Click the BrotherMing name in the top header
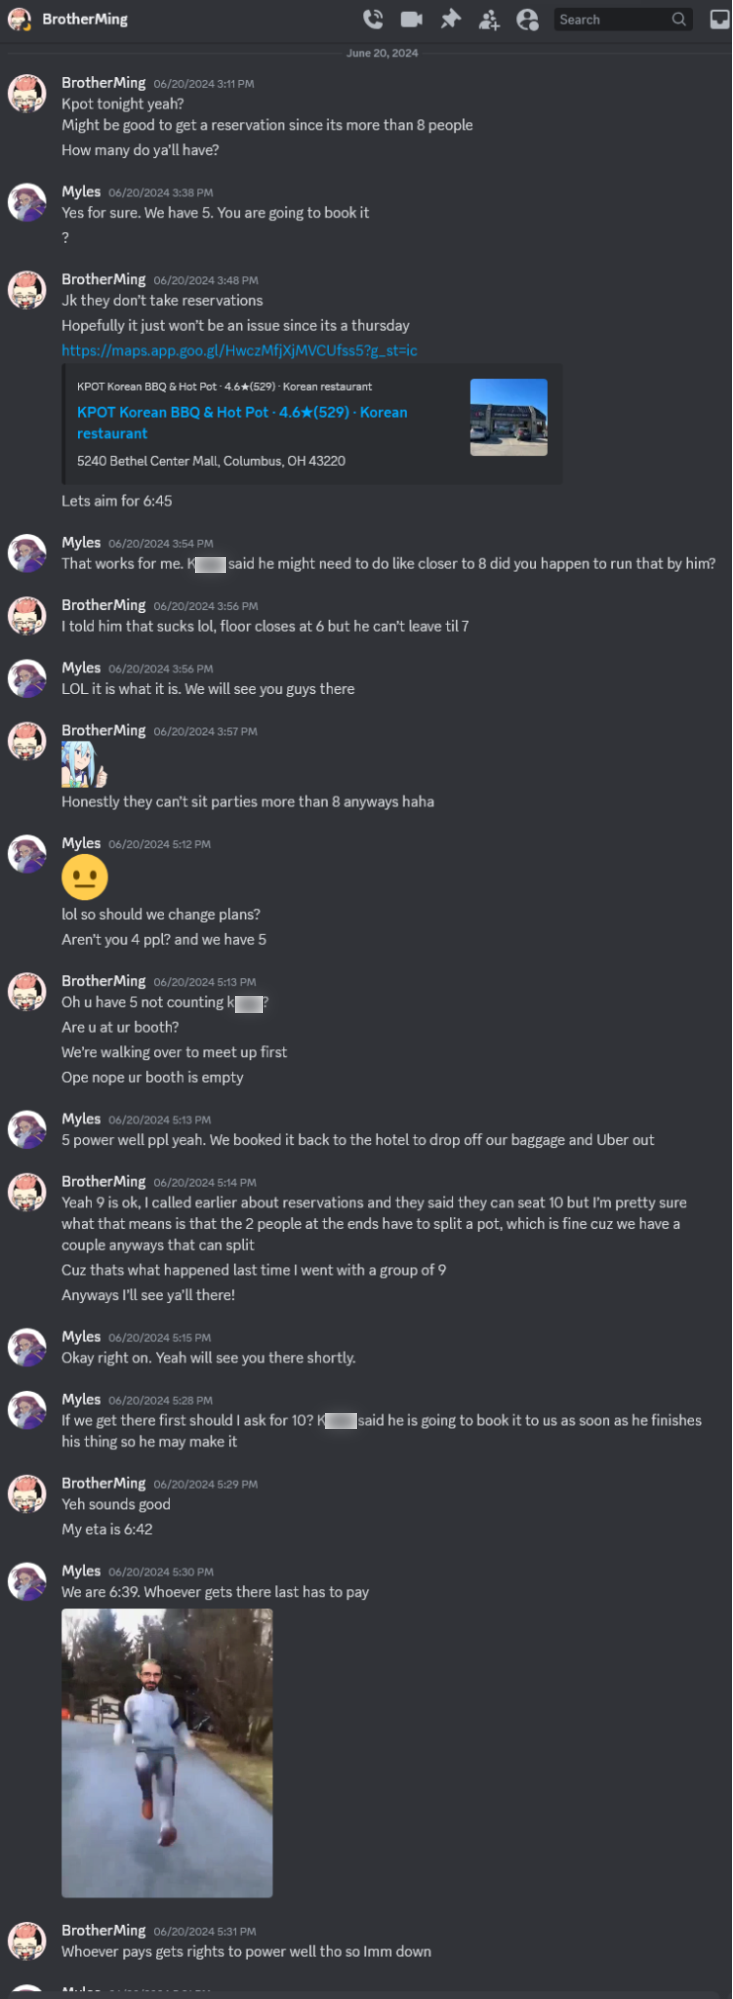733x1999 pixels. click(x=85, y=19)
